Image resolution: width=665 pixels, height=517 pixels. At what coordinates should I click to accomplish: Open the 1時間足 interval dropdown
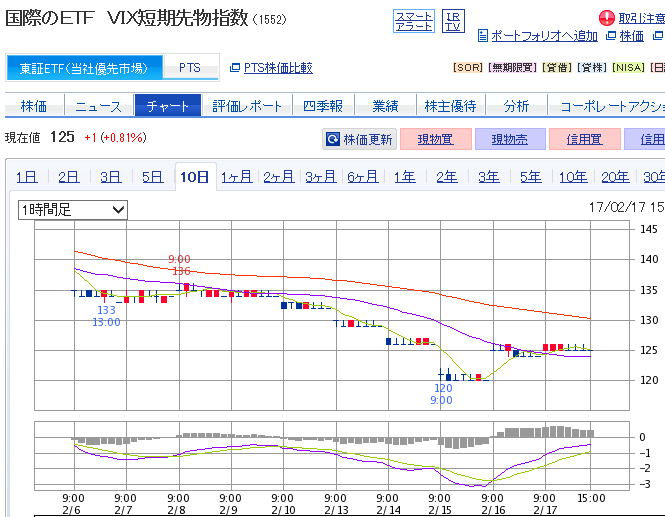click(x=73, y=210)
